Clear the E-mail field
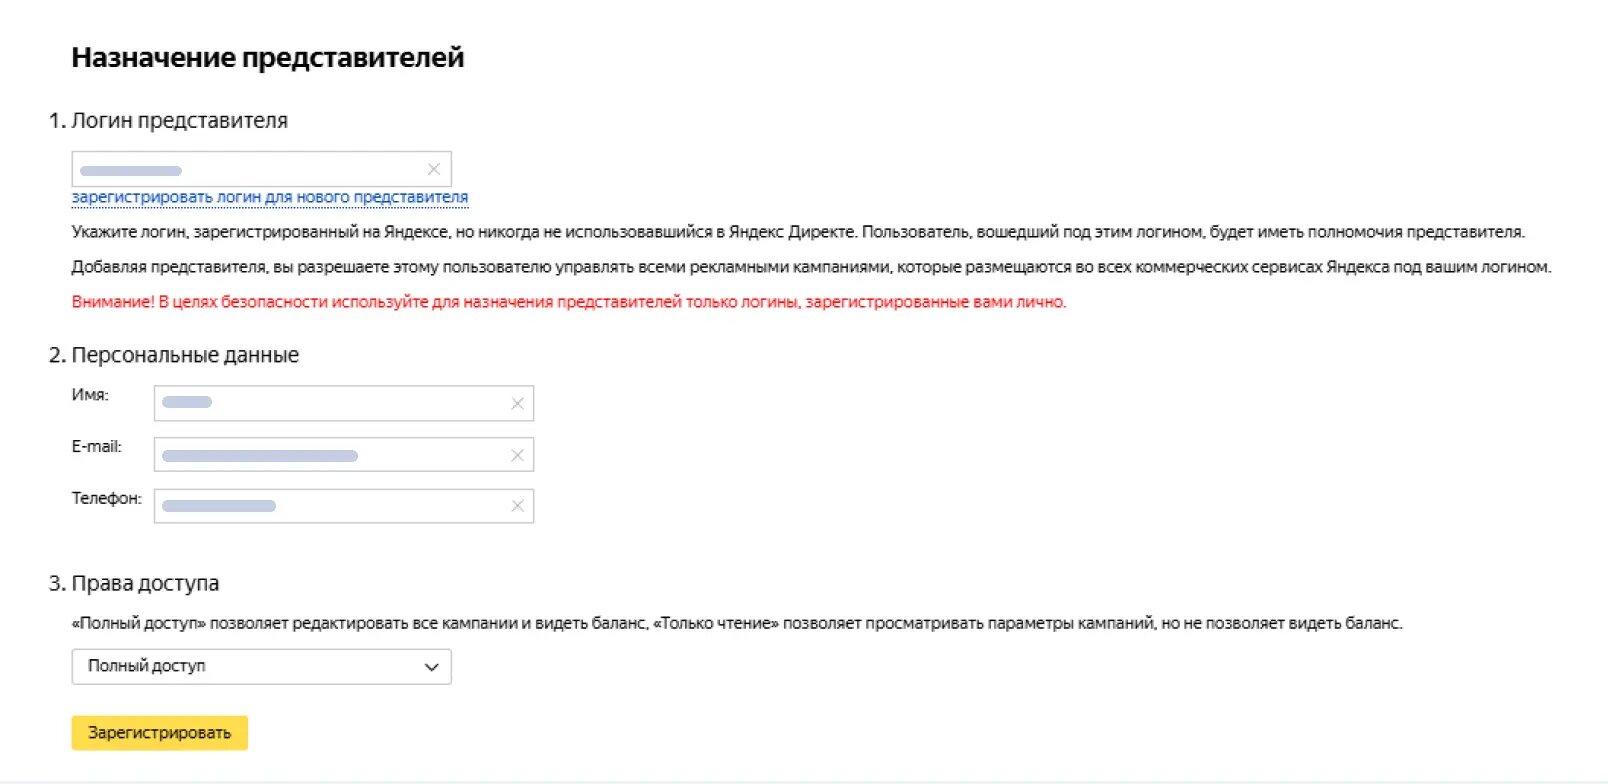The height and width of the screenshot is (784, 1608). tap(517, 455)
